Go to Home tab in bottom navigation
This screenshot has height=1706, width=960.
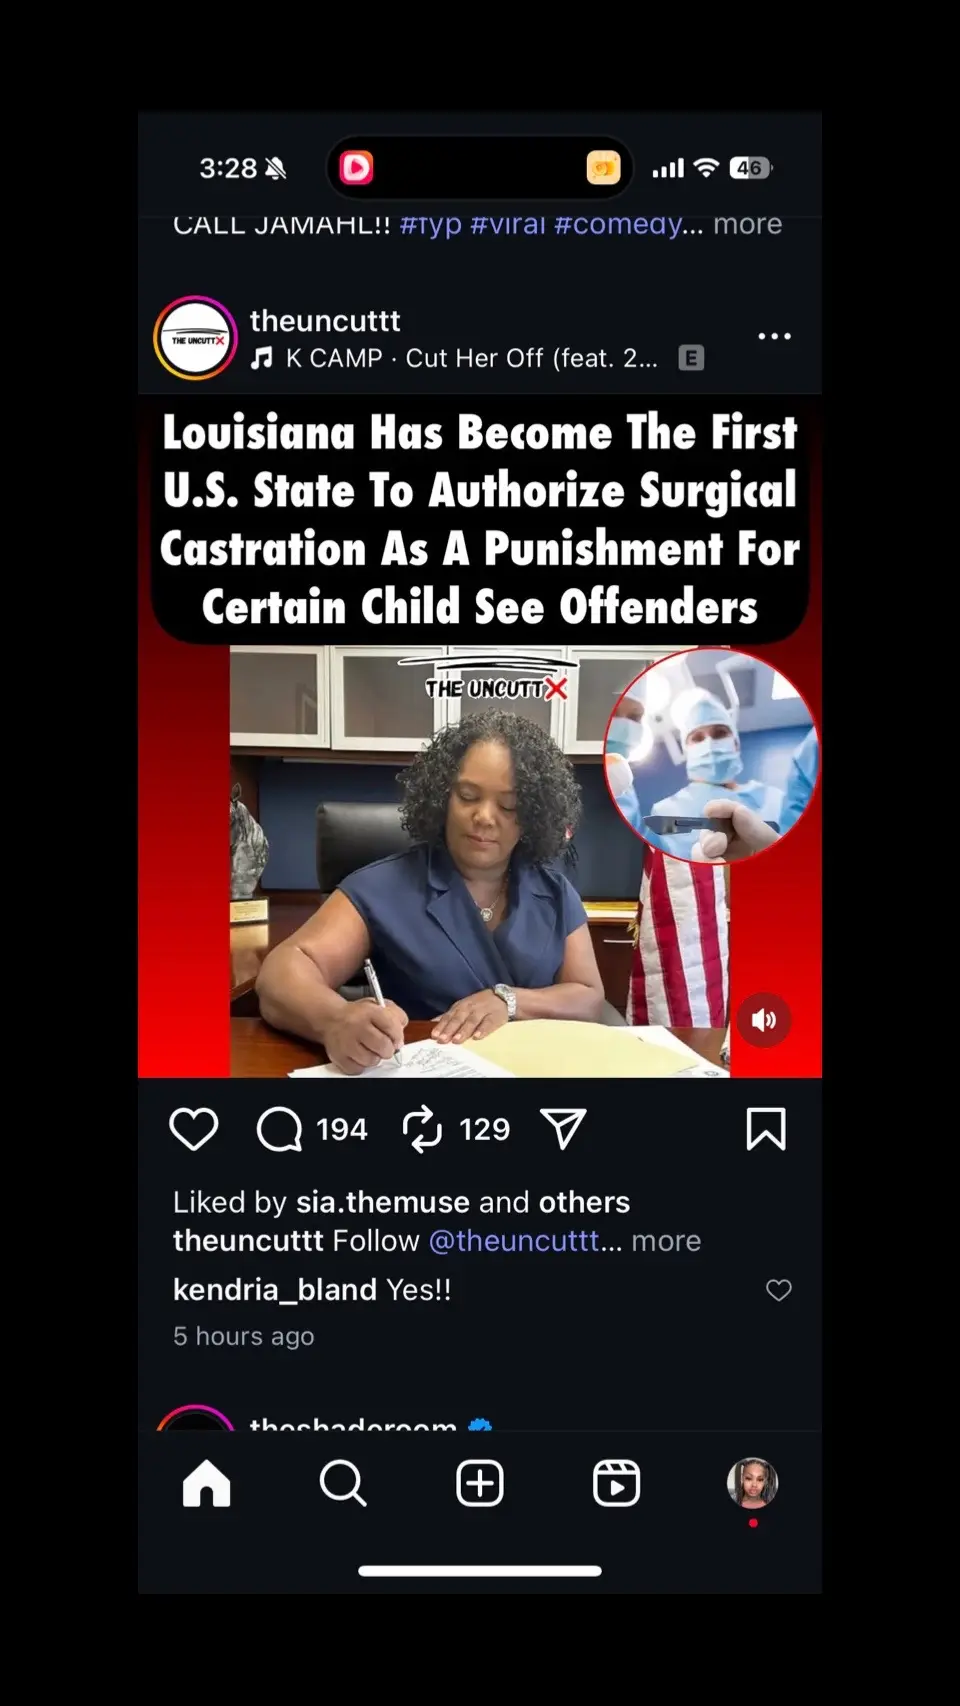(207, 1483)
